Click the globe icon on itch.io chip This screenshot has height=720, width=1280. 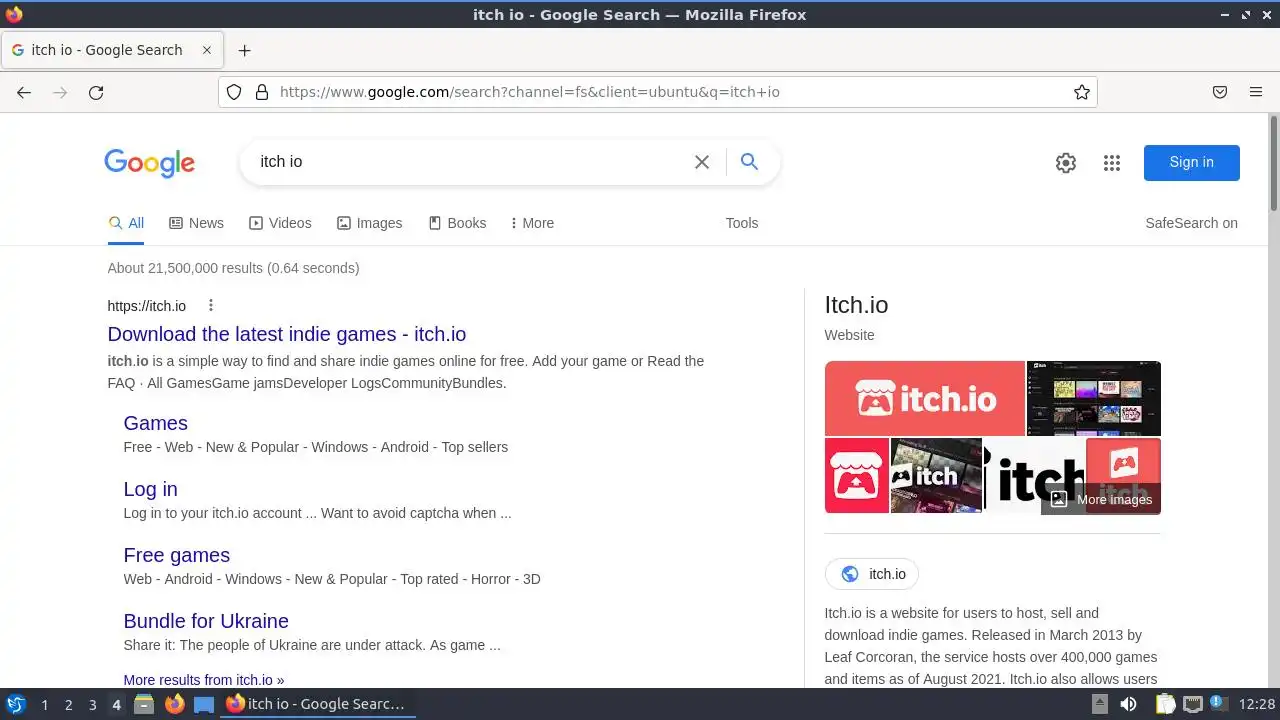pyautogui.click(x=850, y=574)
